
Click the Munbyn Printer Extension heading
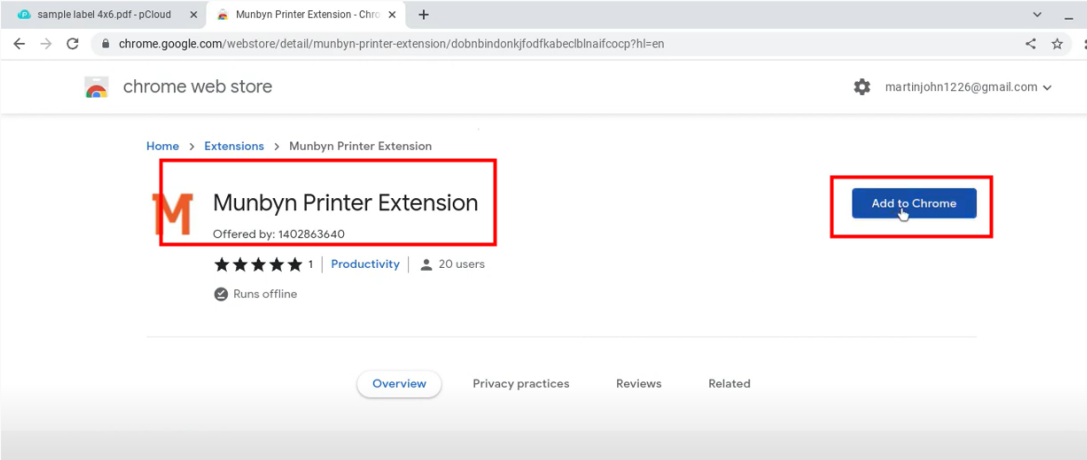click(345, 203)
